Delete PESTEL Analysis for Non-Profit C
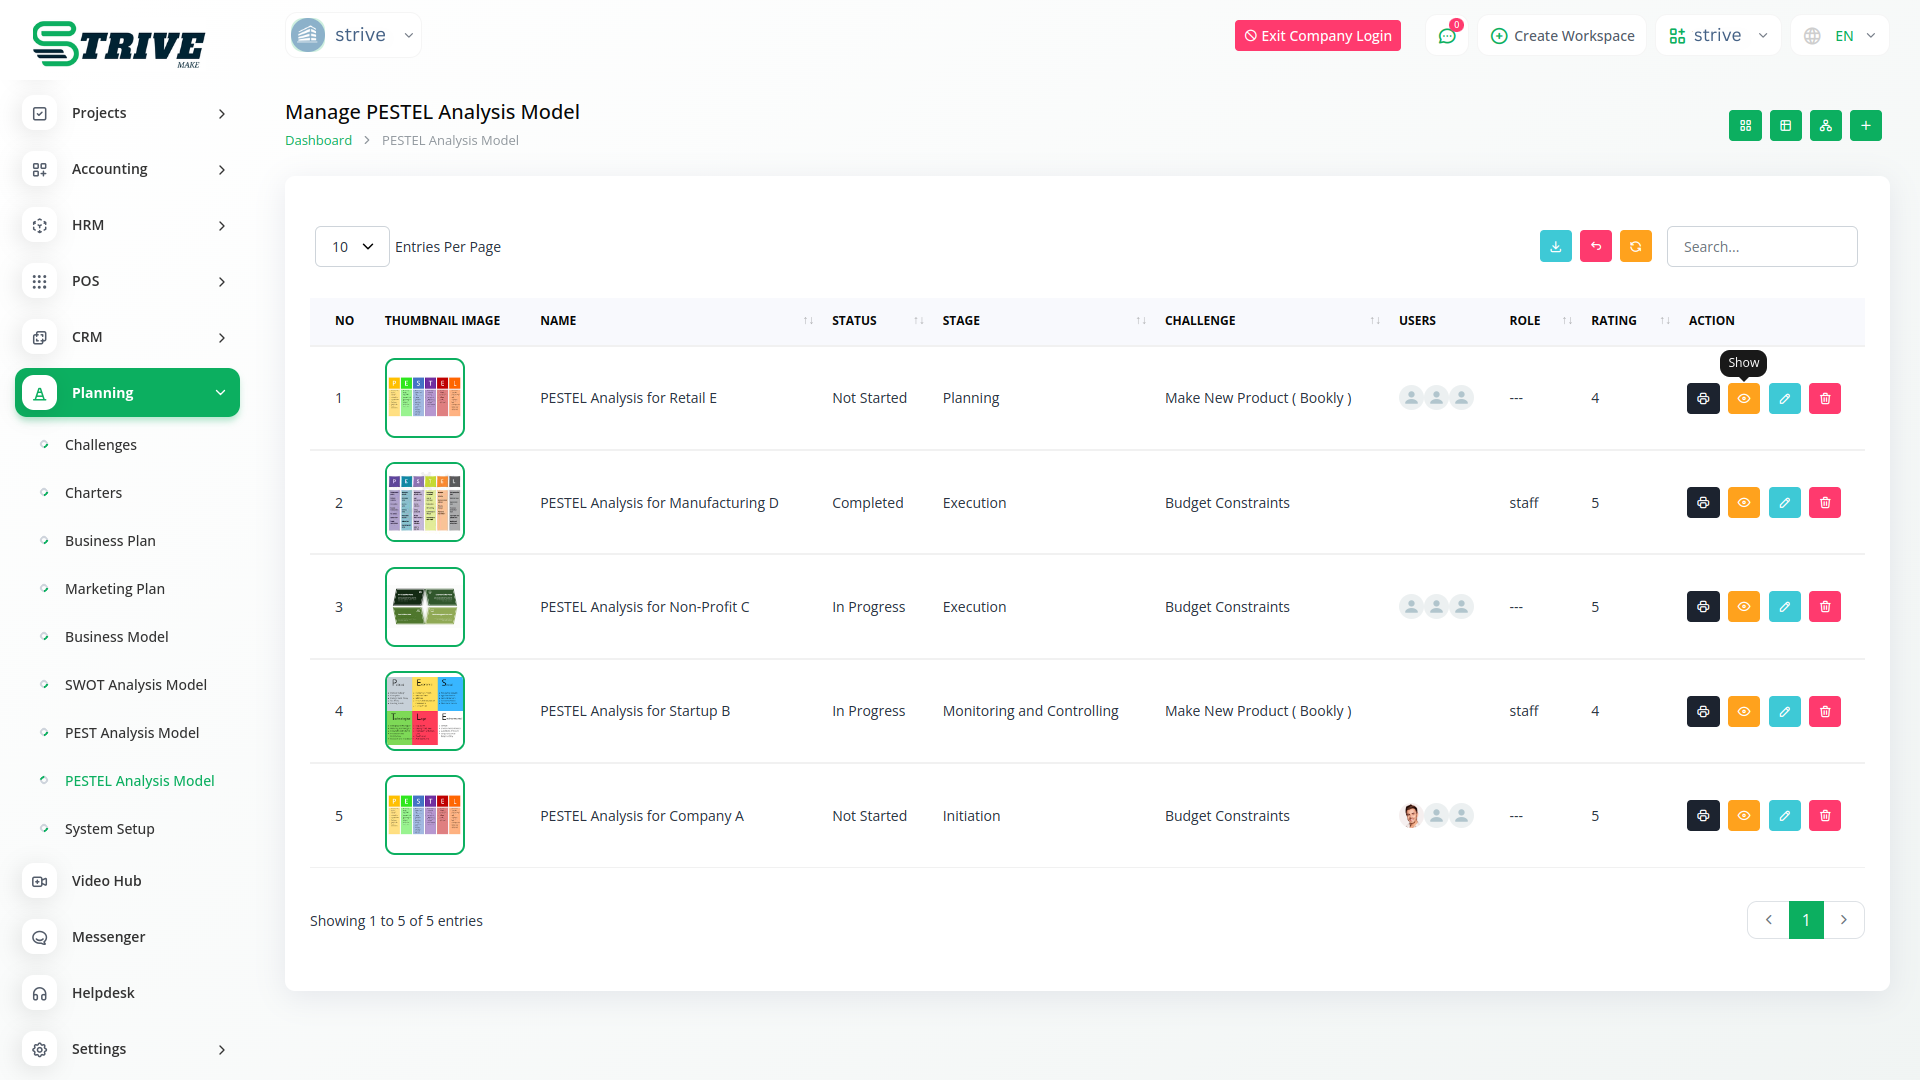1920x1080 pixels. tap(1825, 607)
